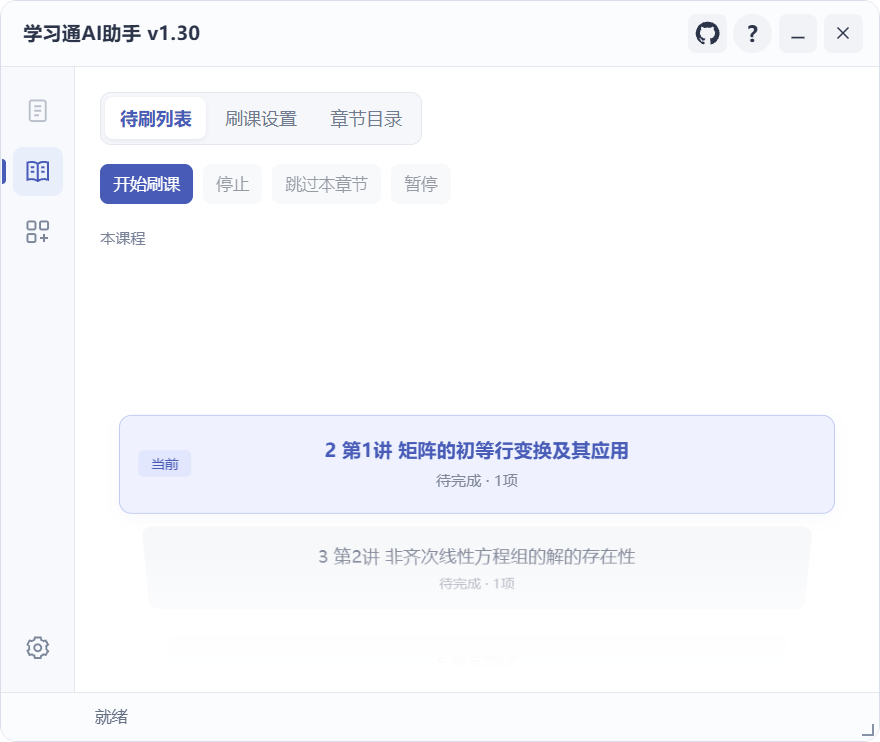Switch to the 刷课设置 tab
880x742 pixels.
261,118
